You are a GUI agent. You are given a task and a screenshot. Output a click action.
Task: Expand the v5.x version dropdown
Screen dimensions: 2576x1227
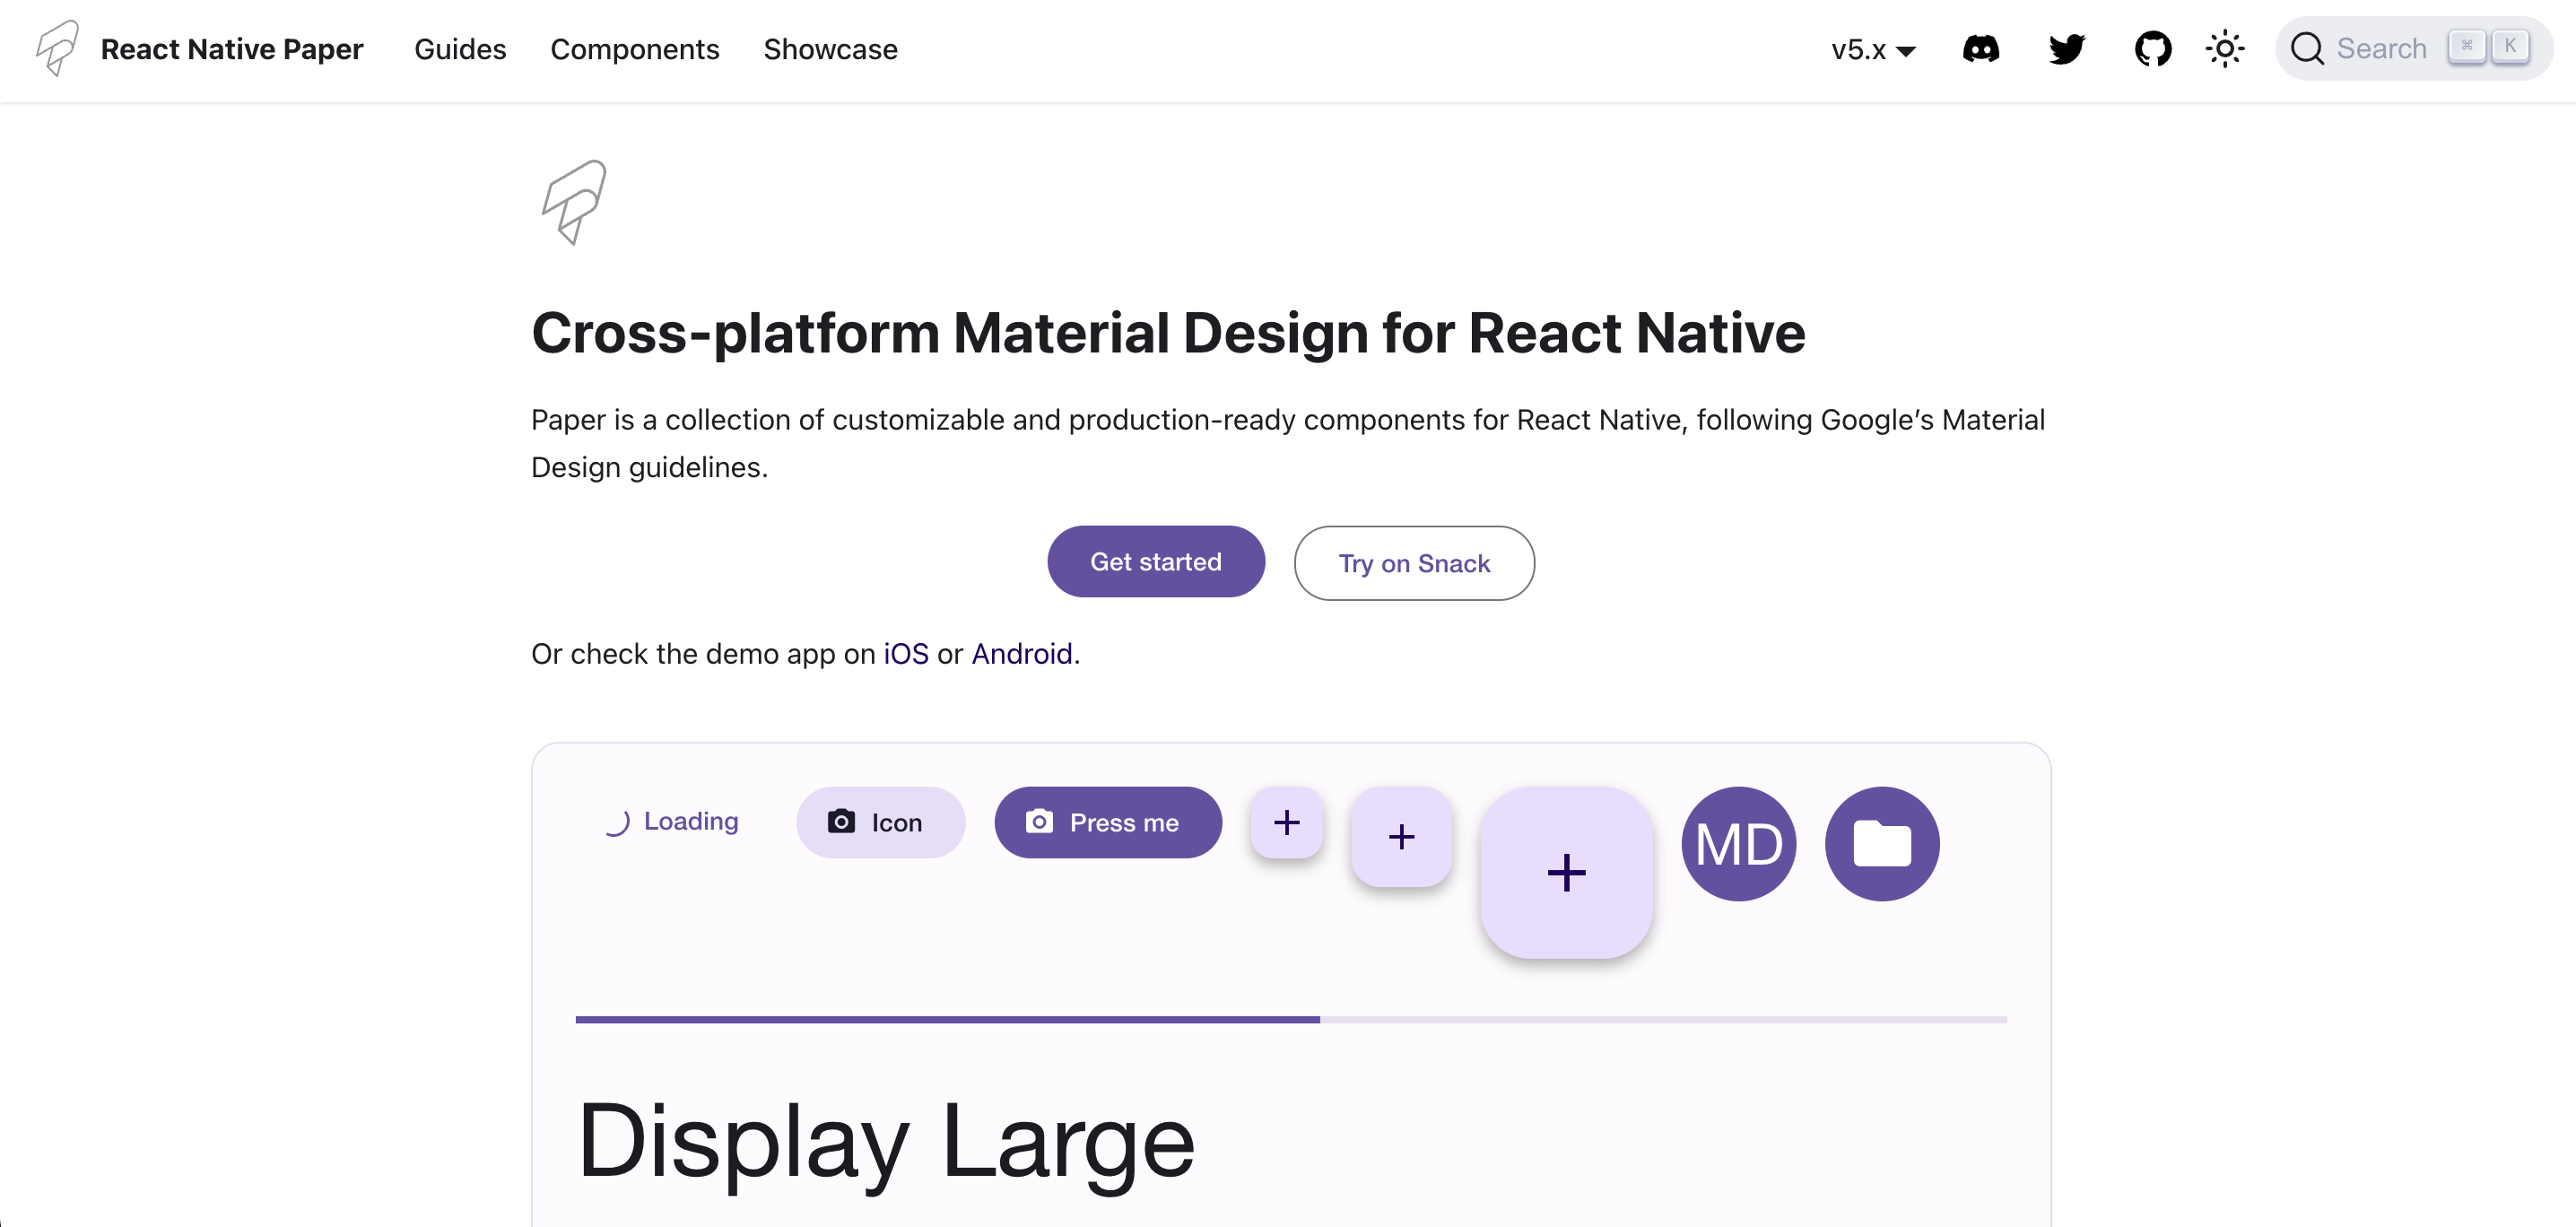tap(1872, 49)
